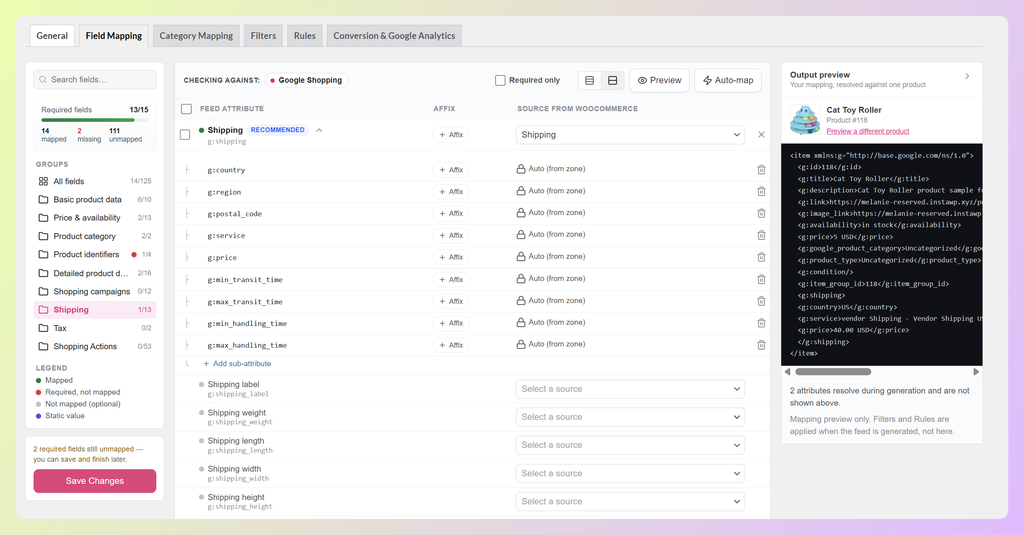
Task: Add affix to g:country
Action: 451,170
